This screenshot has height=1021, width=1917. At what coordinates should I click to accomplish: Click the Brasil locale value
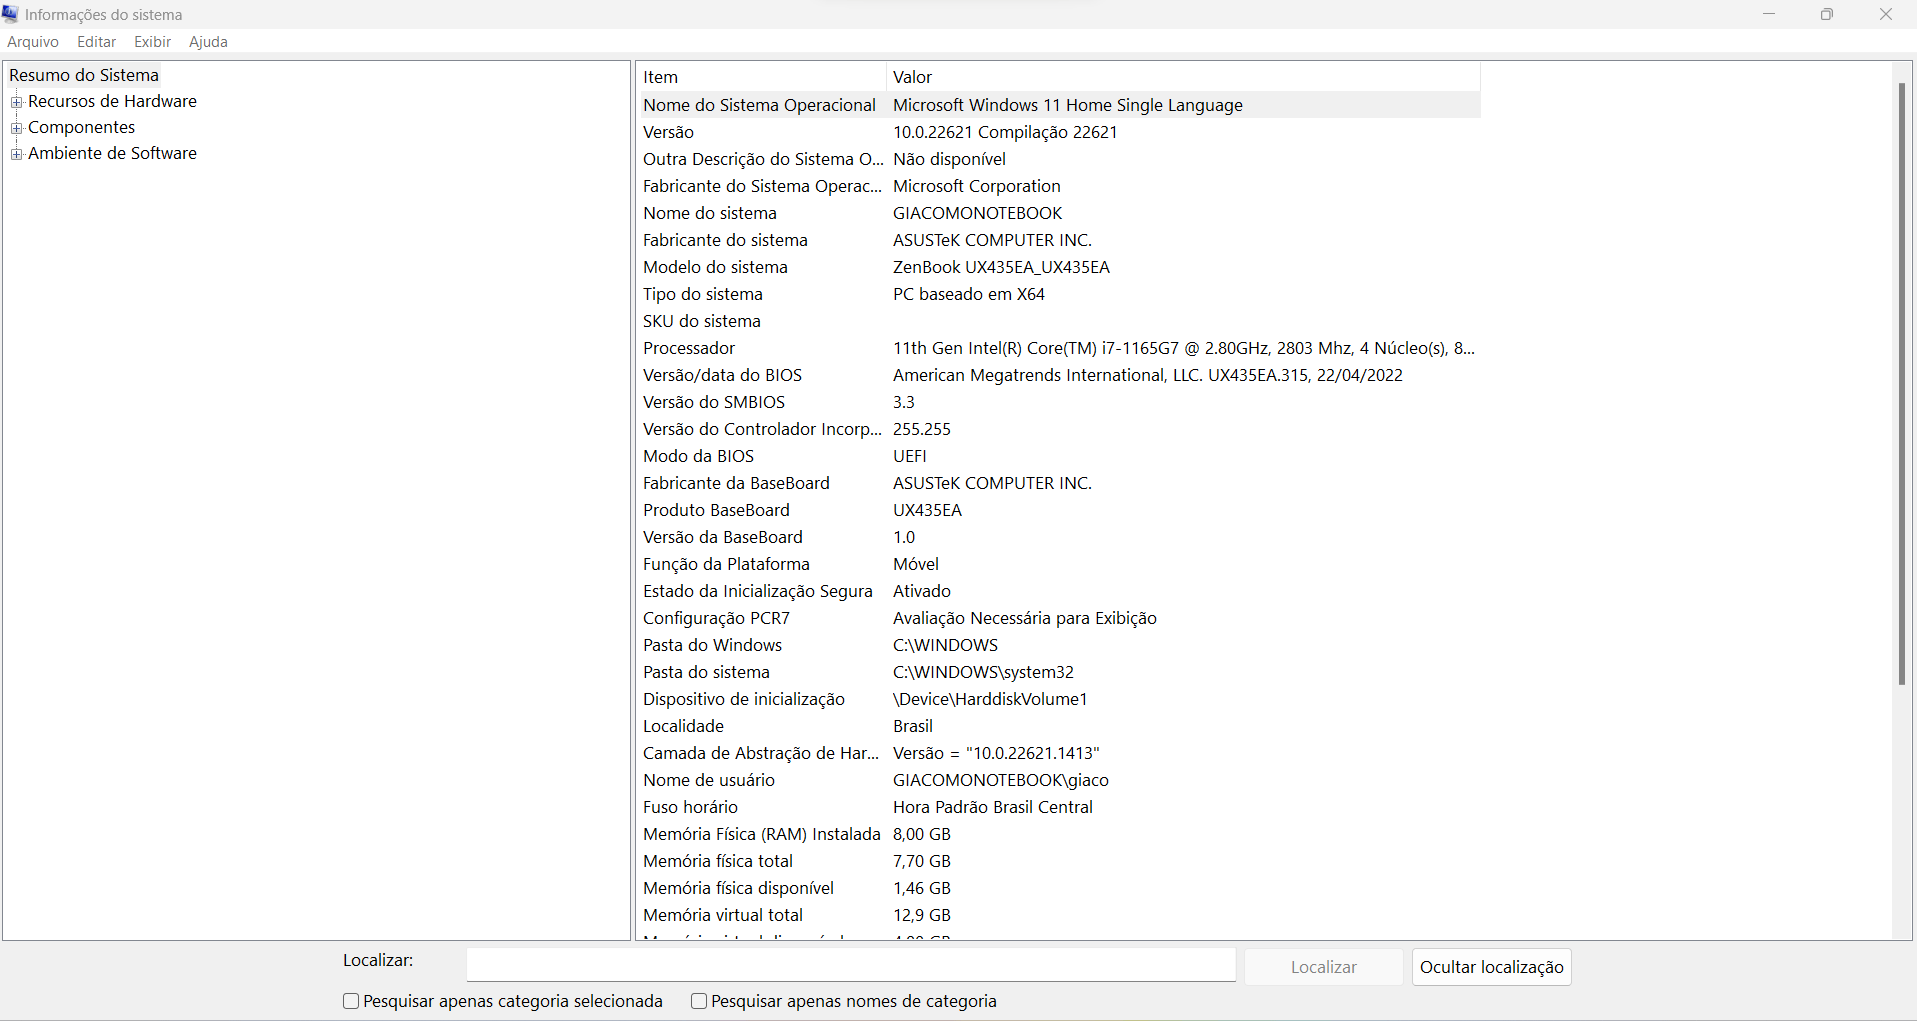(x=913, y=726)
